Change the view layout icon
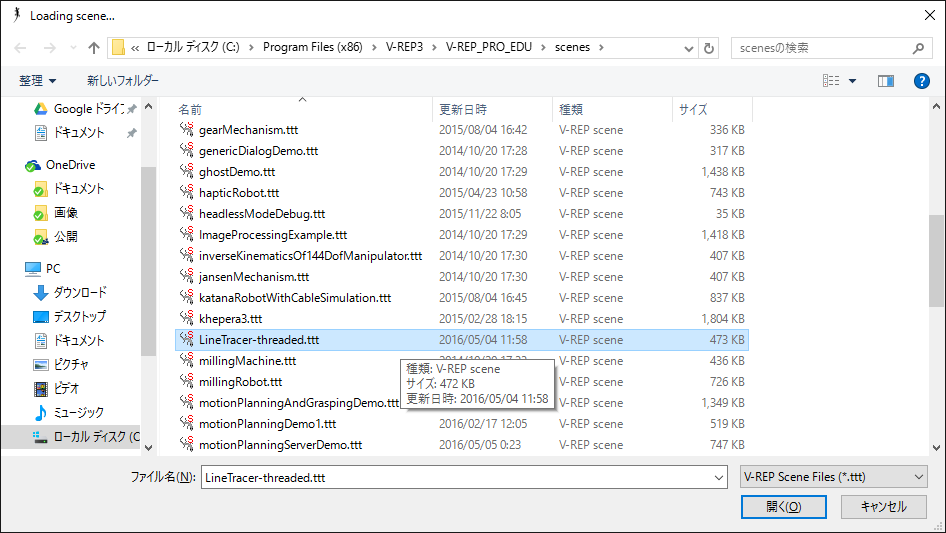The width and height of the screenshot is (946, 533). 831,80
